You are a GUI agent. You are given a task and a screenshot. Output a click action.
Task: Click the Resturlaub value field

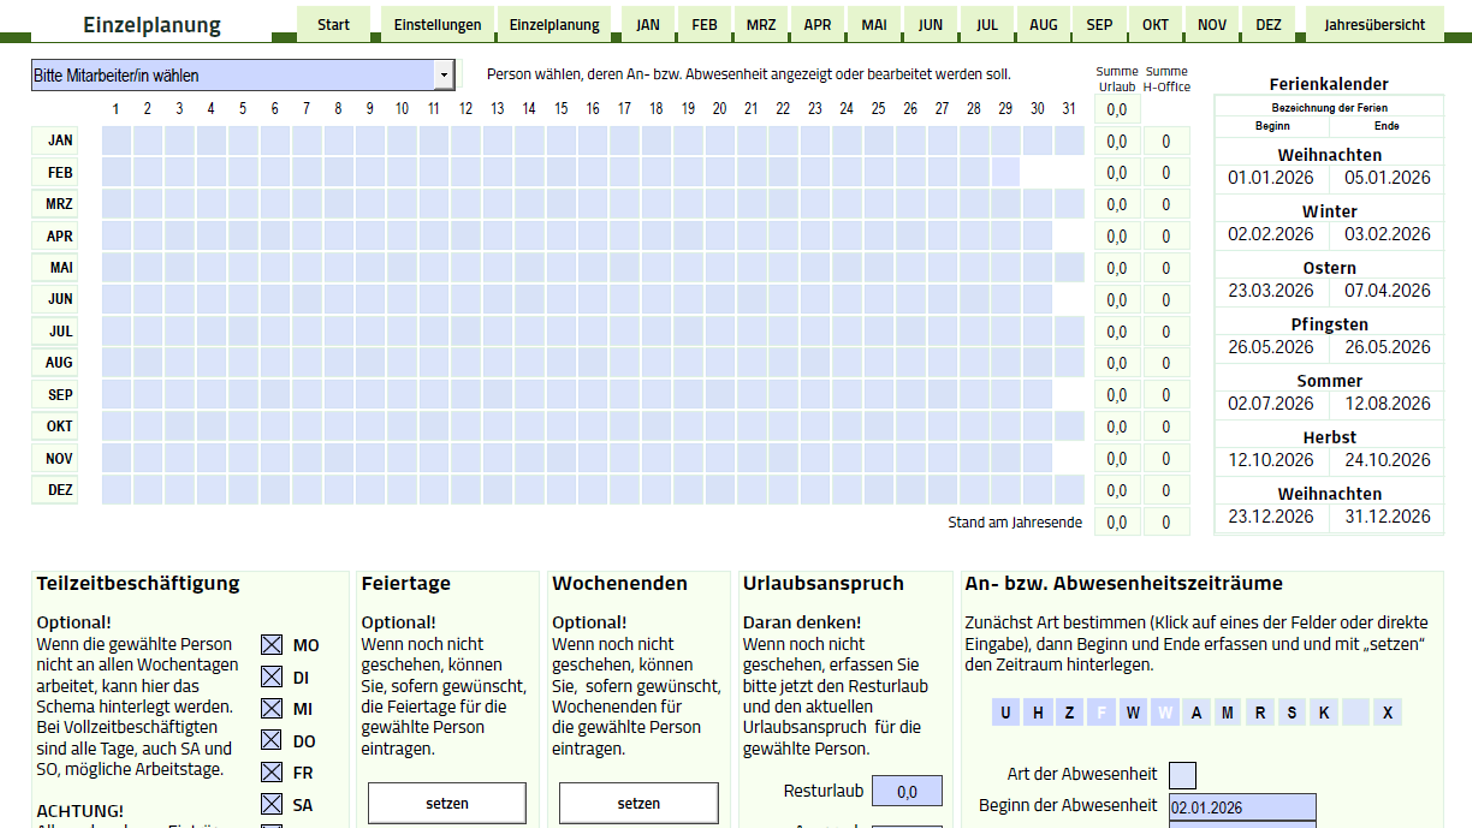tap(906, 791)
